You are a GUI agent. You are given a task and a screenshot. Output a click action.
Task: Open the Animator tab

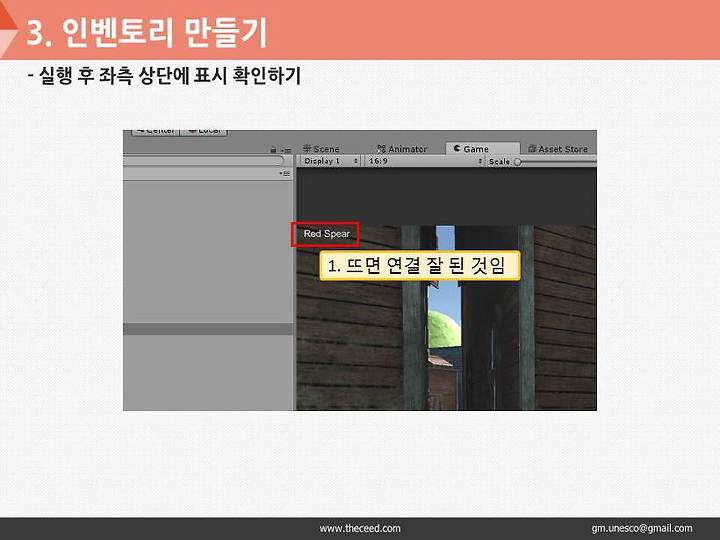(402, 149)
